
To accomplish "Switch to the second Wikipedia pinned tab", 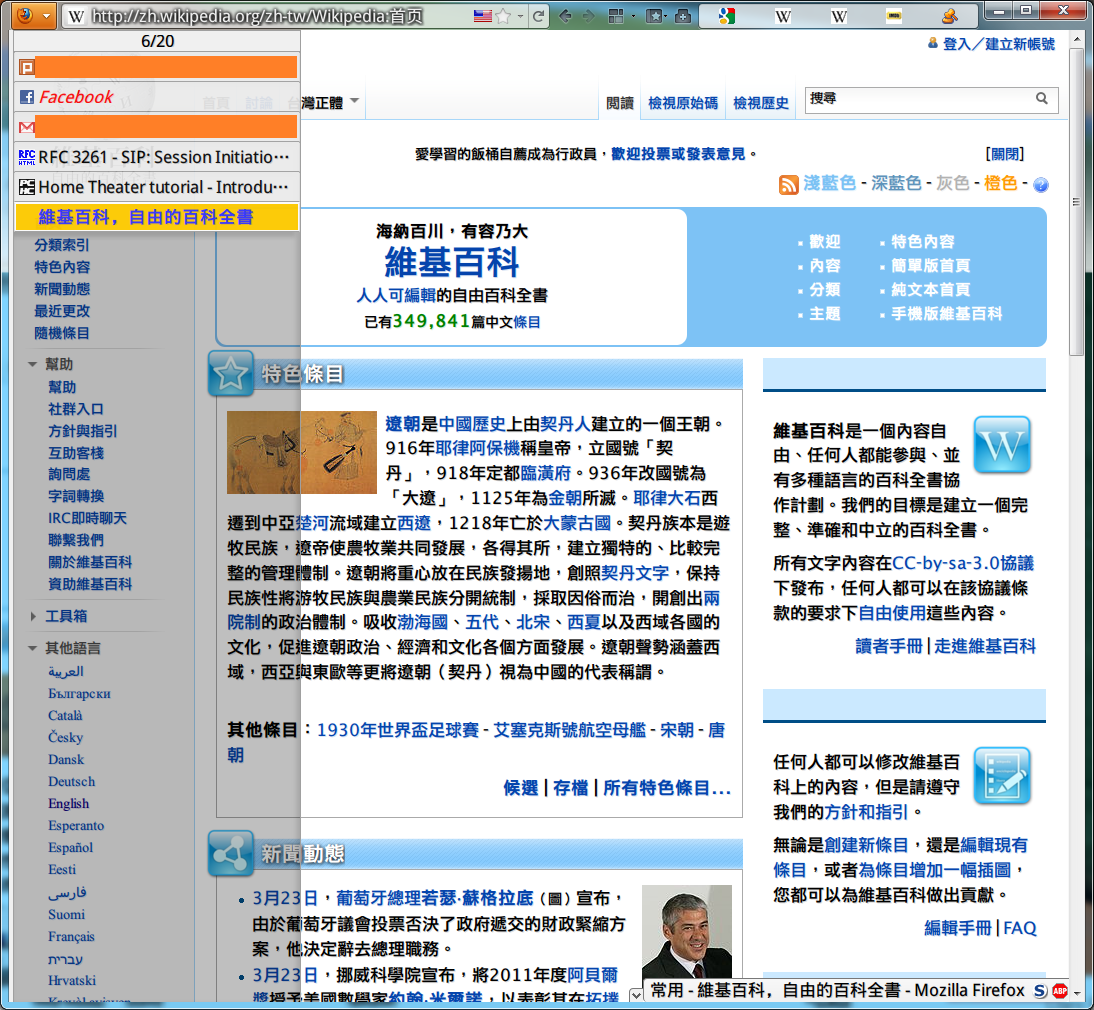I will 839,16.
